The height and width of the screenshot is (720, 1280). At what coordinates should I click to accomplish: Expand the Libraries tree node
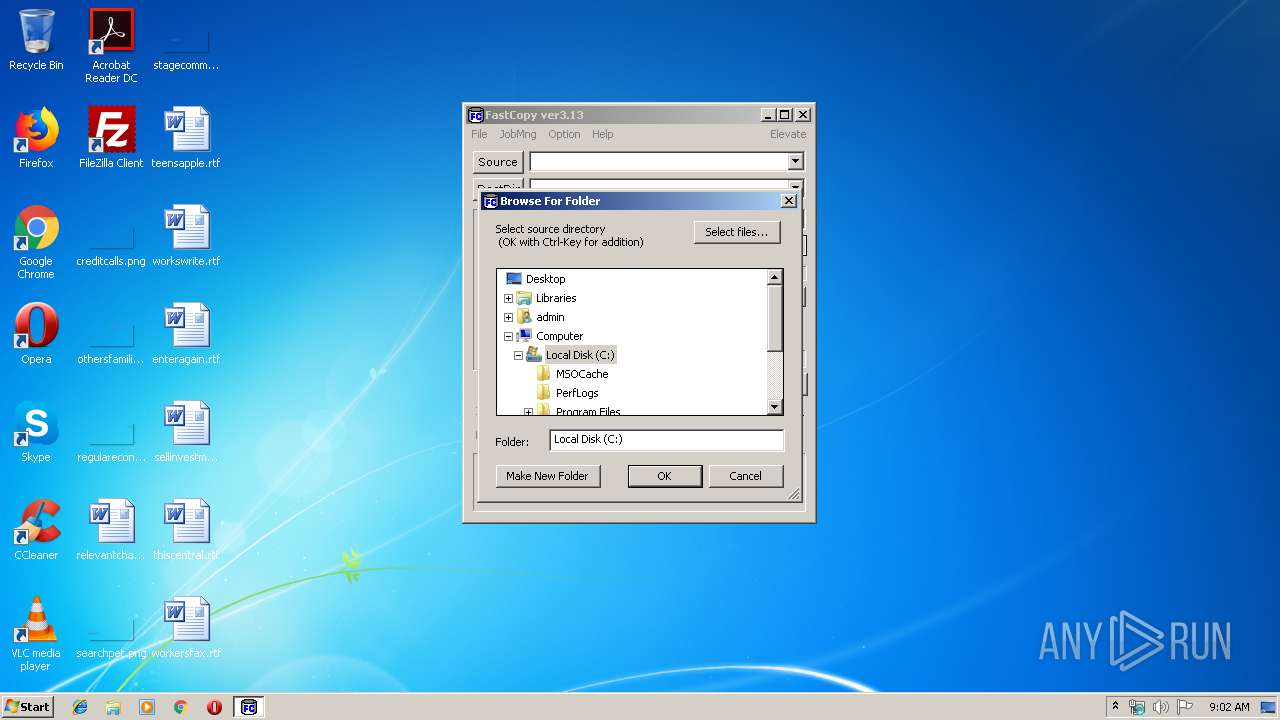(508, 298)
